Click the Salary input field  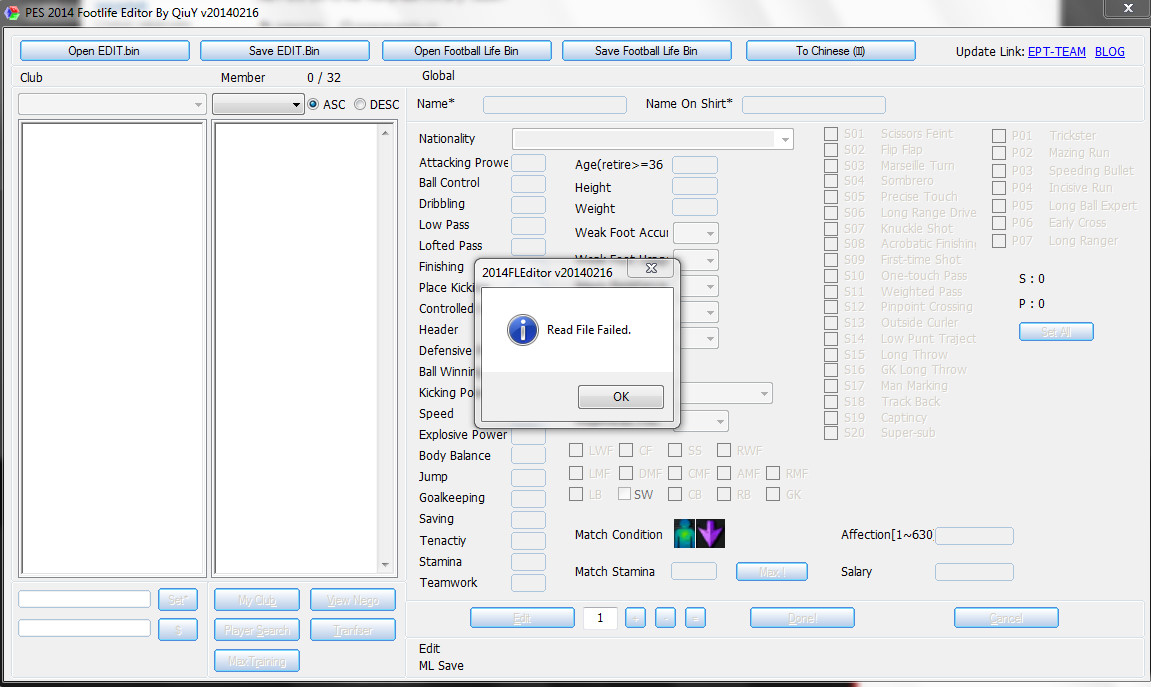tap(974, 572)
